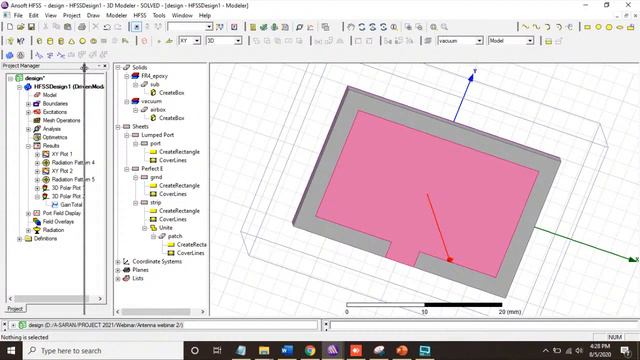This screenshot has height=360, width=640.
Task: Expand the Definitions folder
Action: 19,239
